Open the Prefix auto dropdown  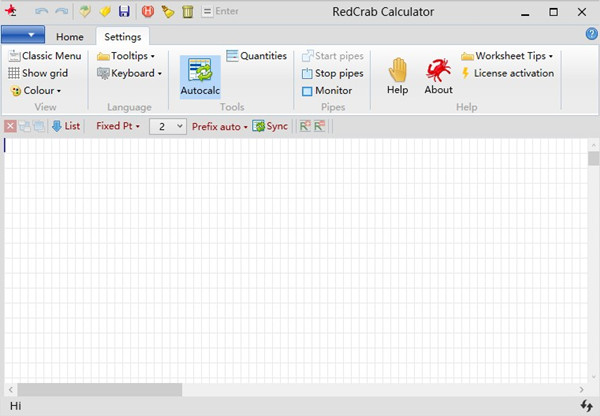[220, 126]
